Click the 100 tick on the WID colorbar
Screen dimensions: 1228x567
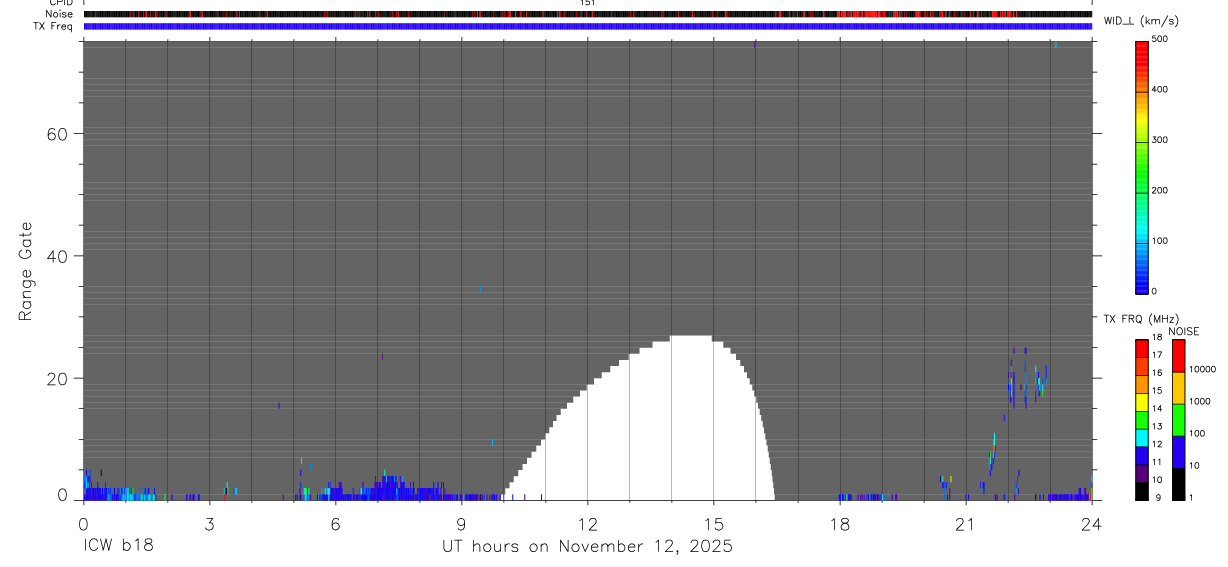click(x=1159, y=241)
